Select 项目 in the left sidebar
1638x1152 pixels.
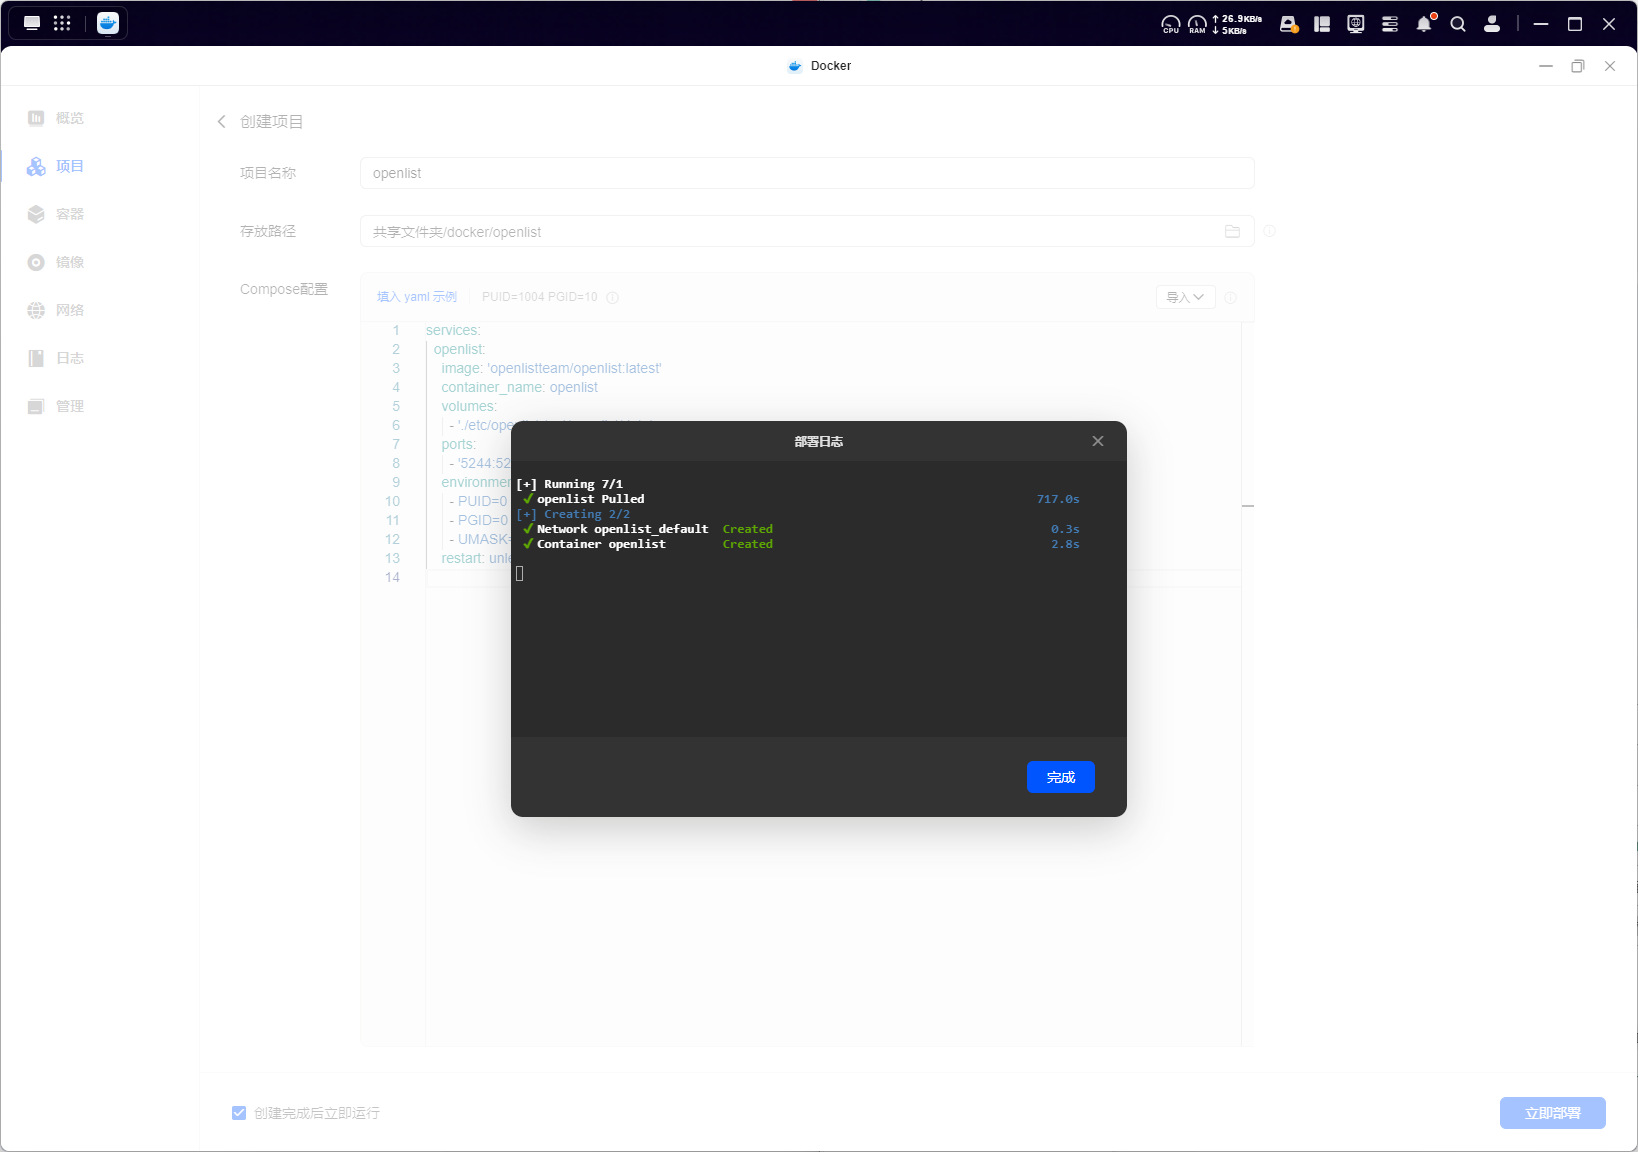pyautogui.click(x=56, y=166)
